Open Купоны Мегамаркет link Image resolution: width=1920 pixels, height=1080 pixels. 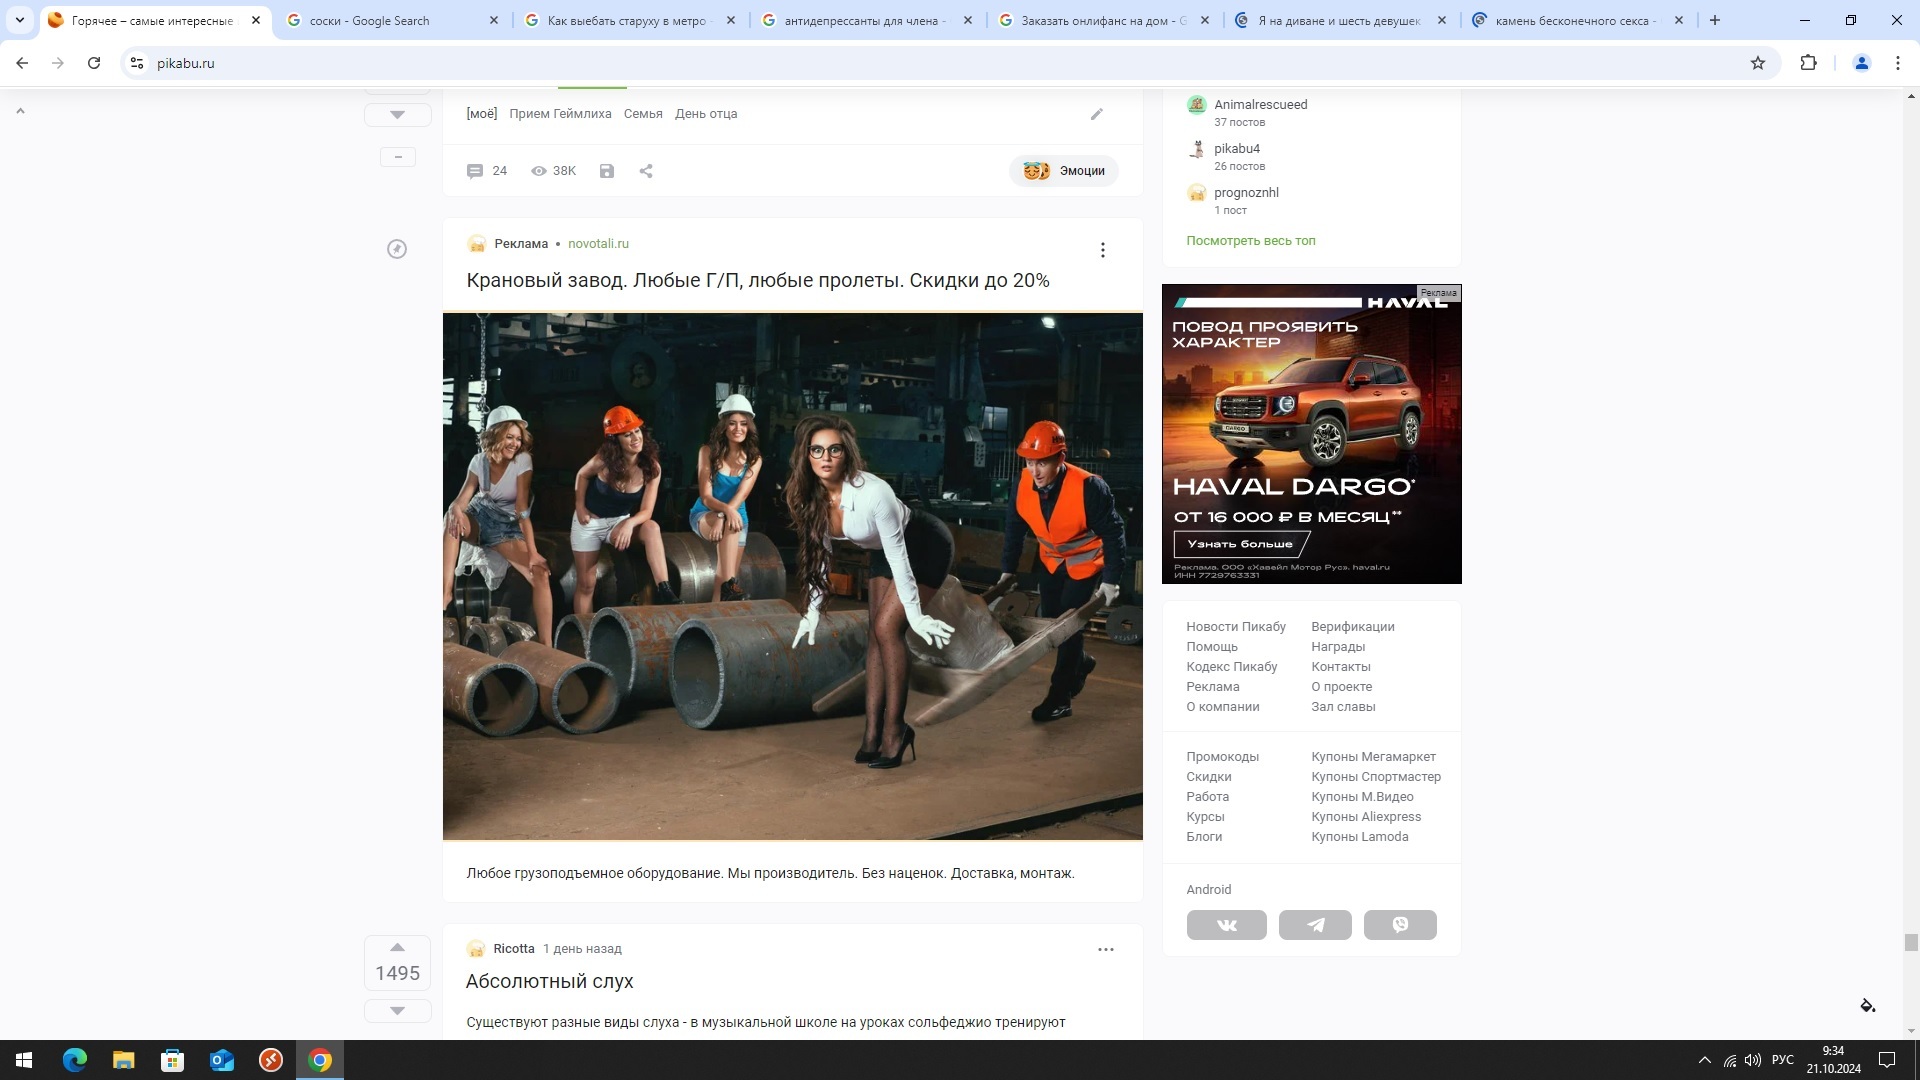click(x=1373, y=757)
